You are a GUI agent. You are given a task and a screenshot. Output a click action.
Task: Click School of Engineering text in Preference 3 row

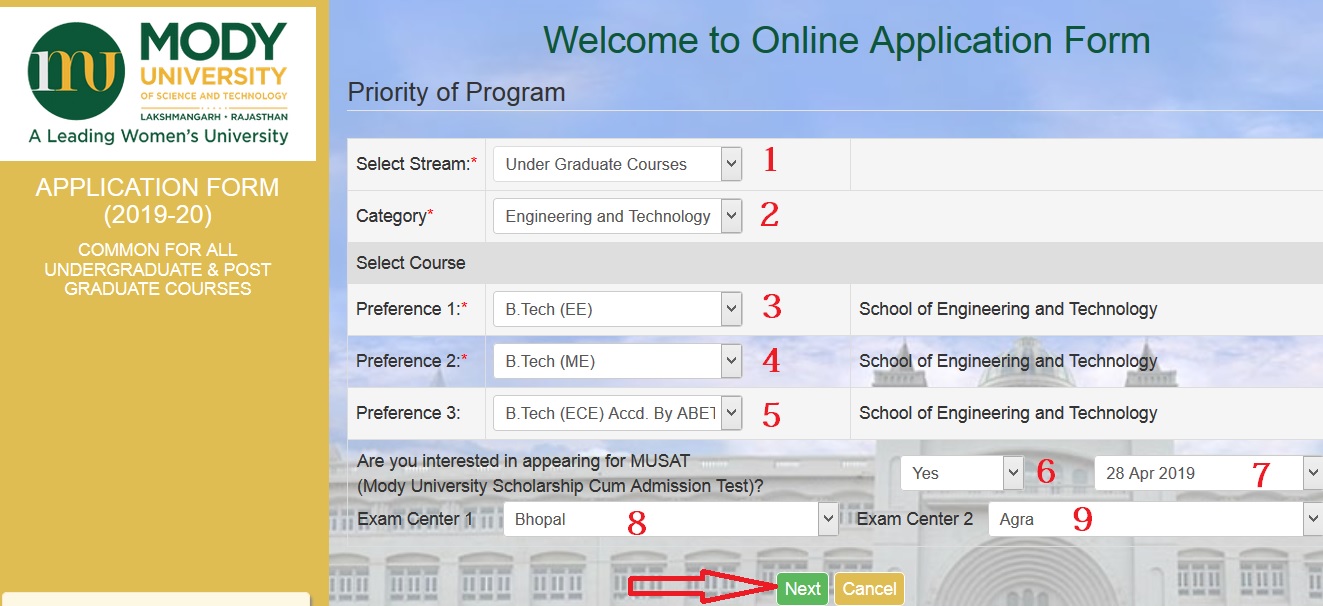click(x=1008, y=413)
